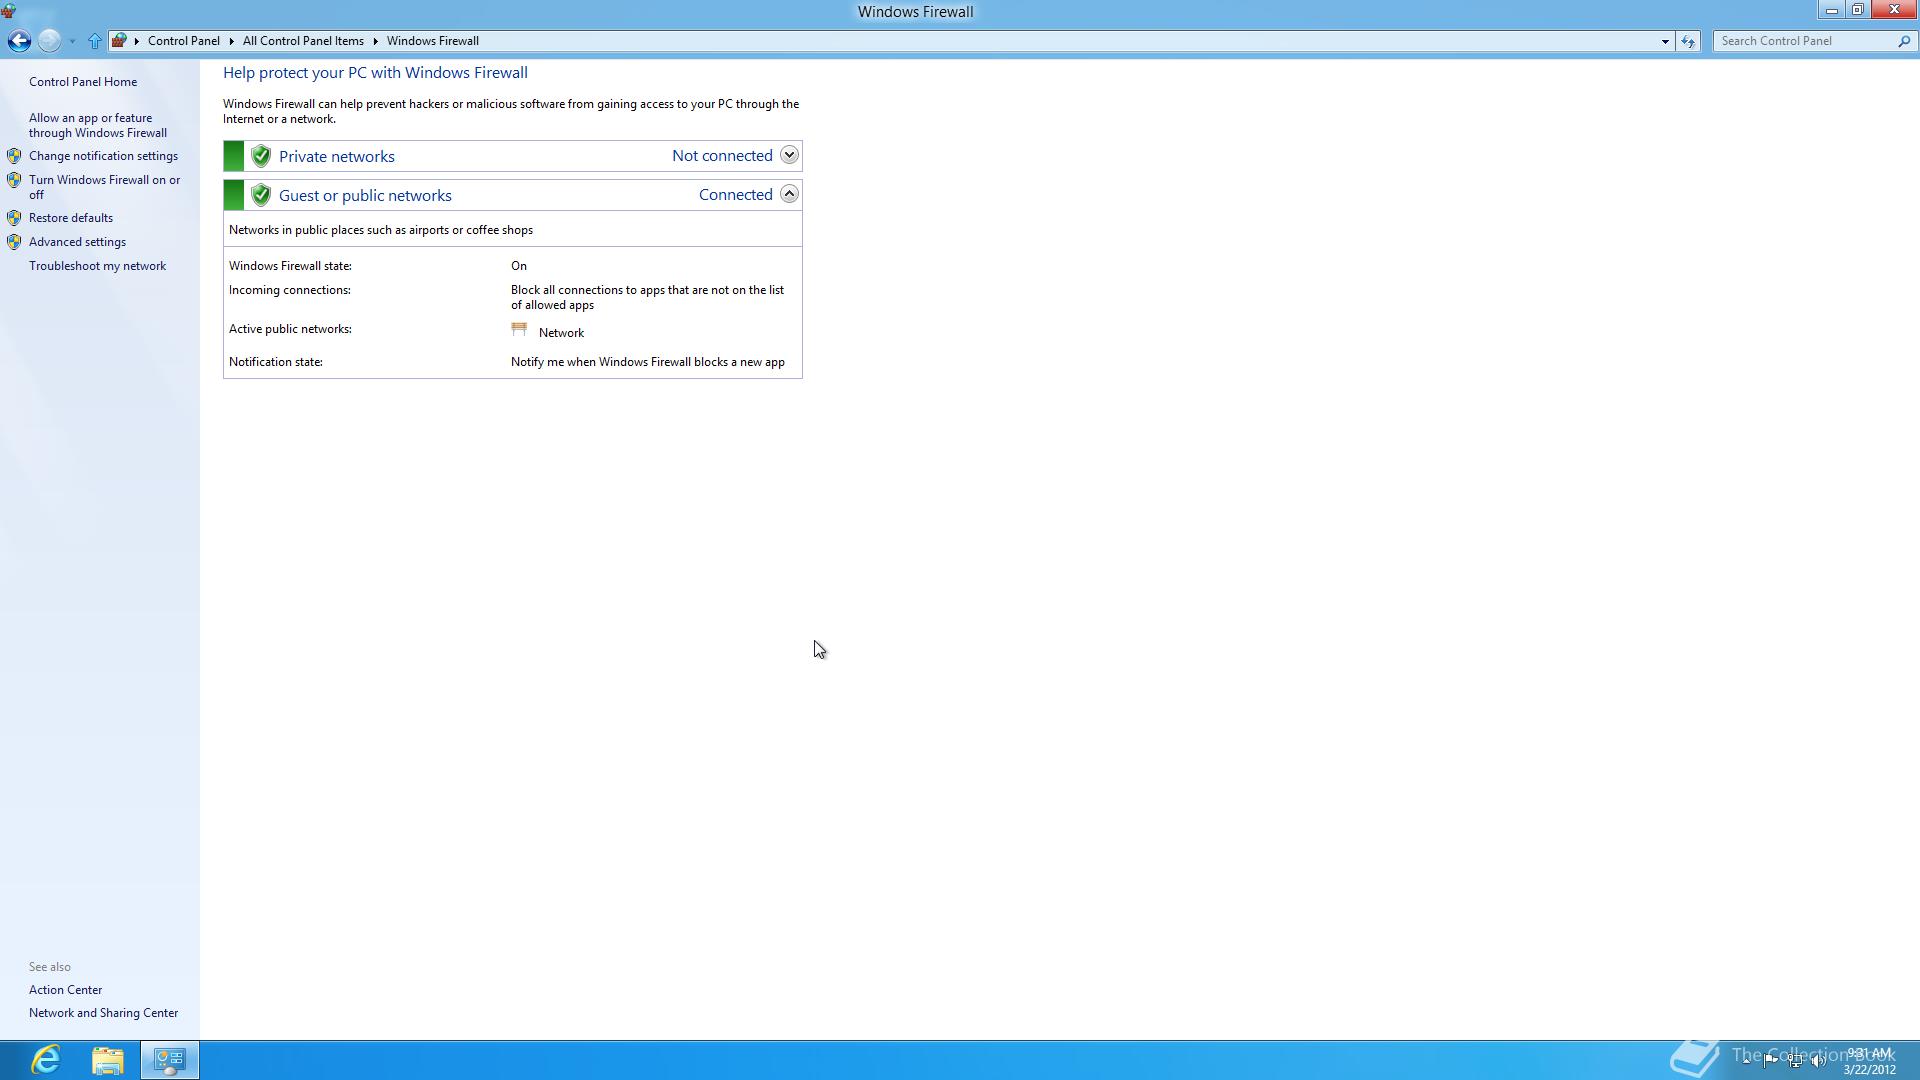Click the Up one level arrow

click(95, 41)
